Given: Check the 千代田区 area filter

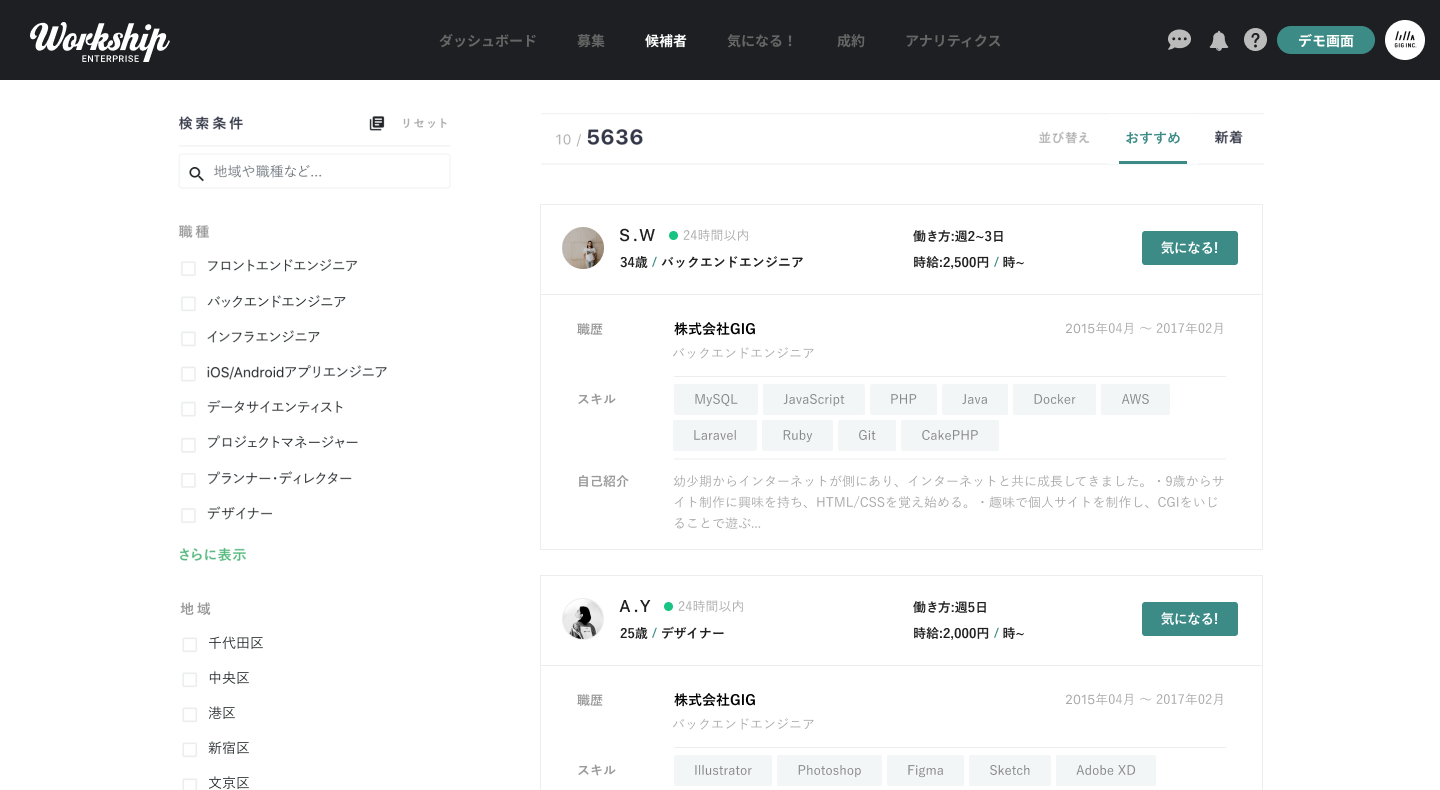Looking at the screenshot, I should [189, 645].
